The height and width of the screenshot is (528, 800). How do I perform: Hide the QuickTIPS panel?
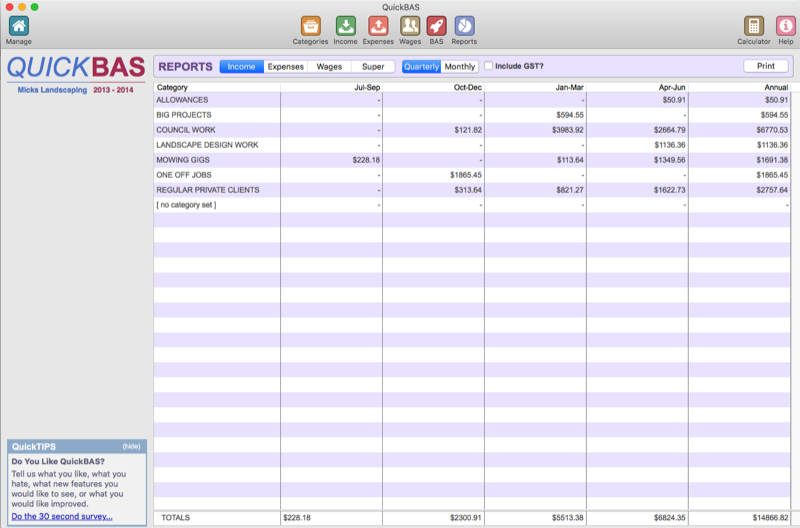(131, 446)
